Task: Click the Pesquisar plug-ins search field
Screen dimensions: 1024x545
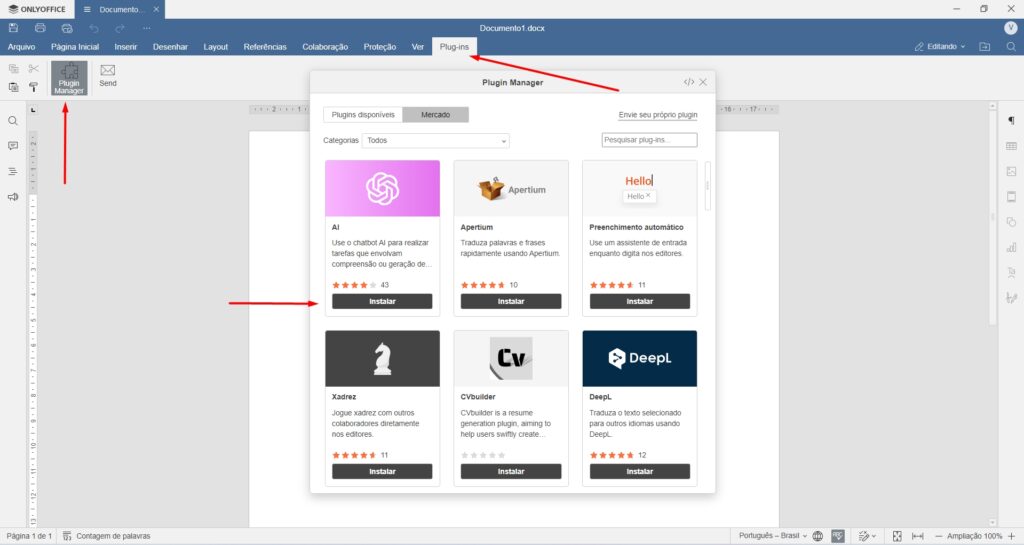Action: click(649, 140)
